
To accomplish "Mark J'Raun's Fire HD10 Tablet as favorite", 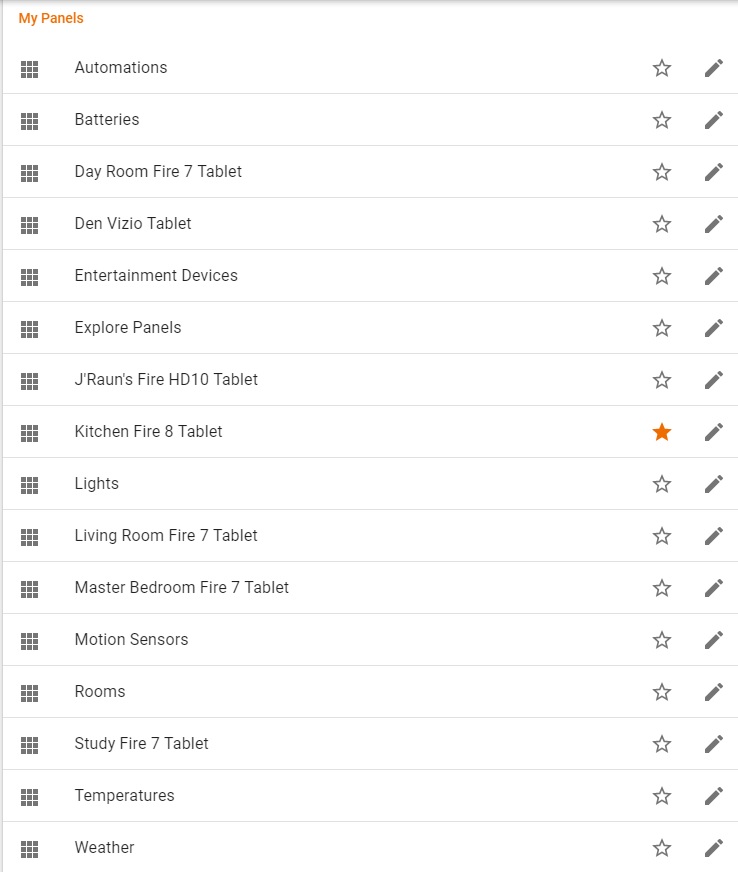I will [x=661, y=380].
